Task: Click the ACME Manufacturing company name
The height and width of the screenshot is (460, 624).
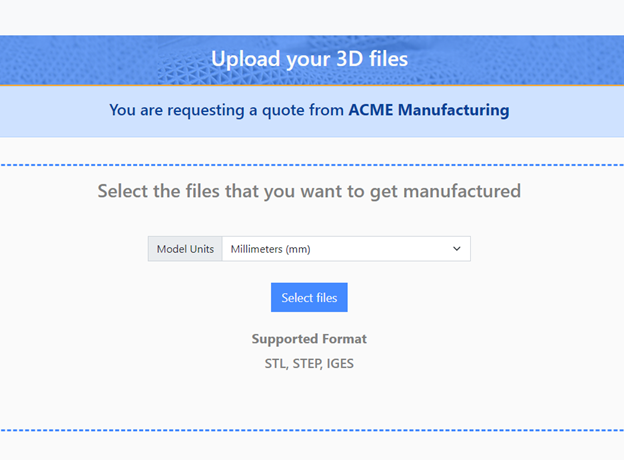Action: click(429, 110)
